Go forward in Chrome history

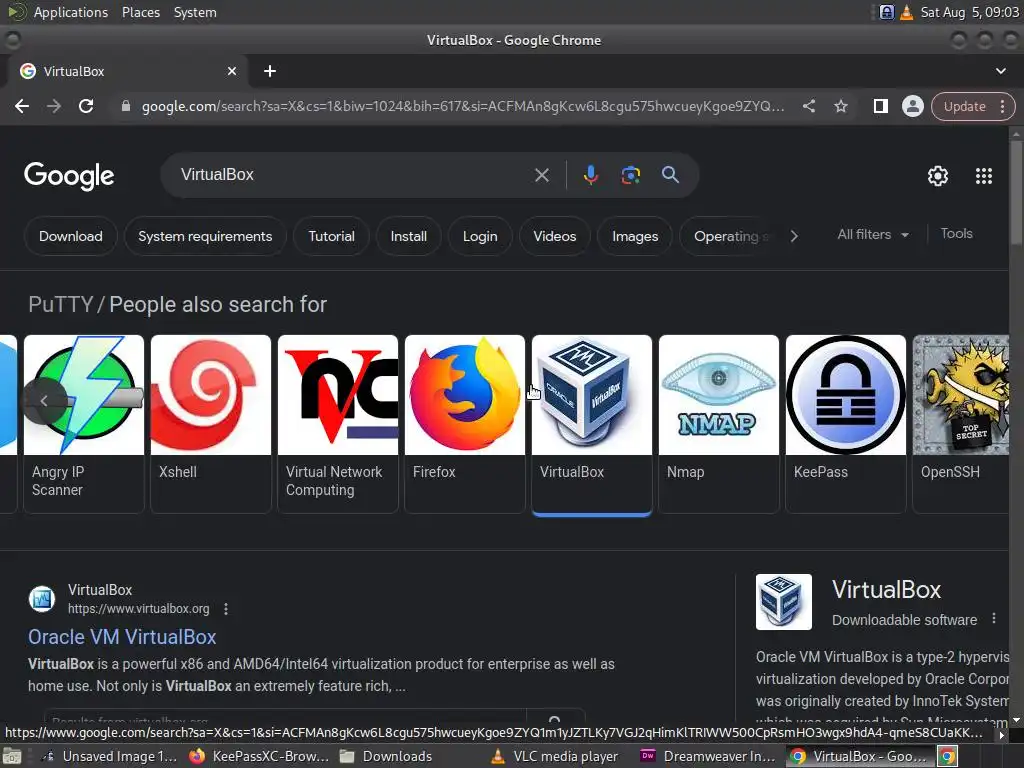54,106
